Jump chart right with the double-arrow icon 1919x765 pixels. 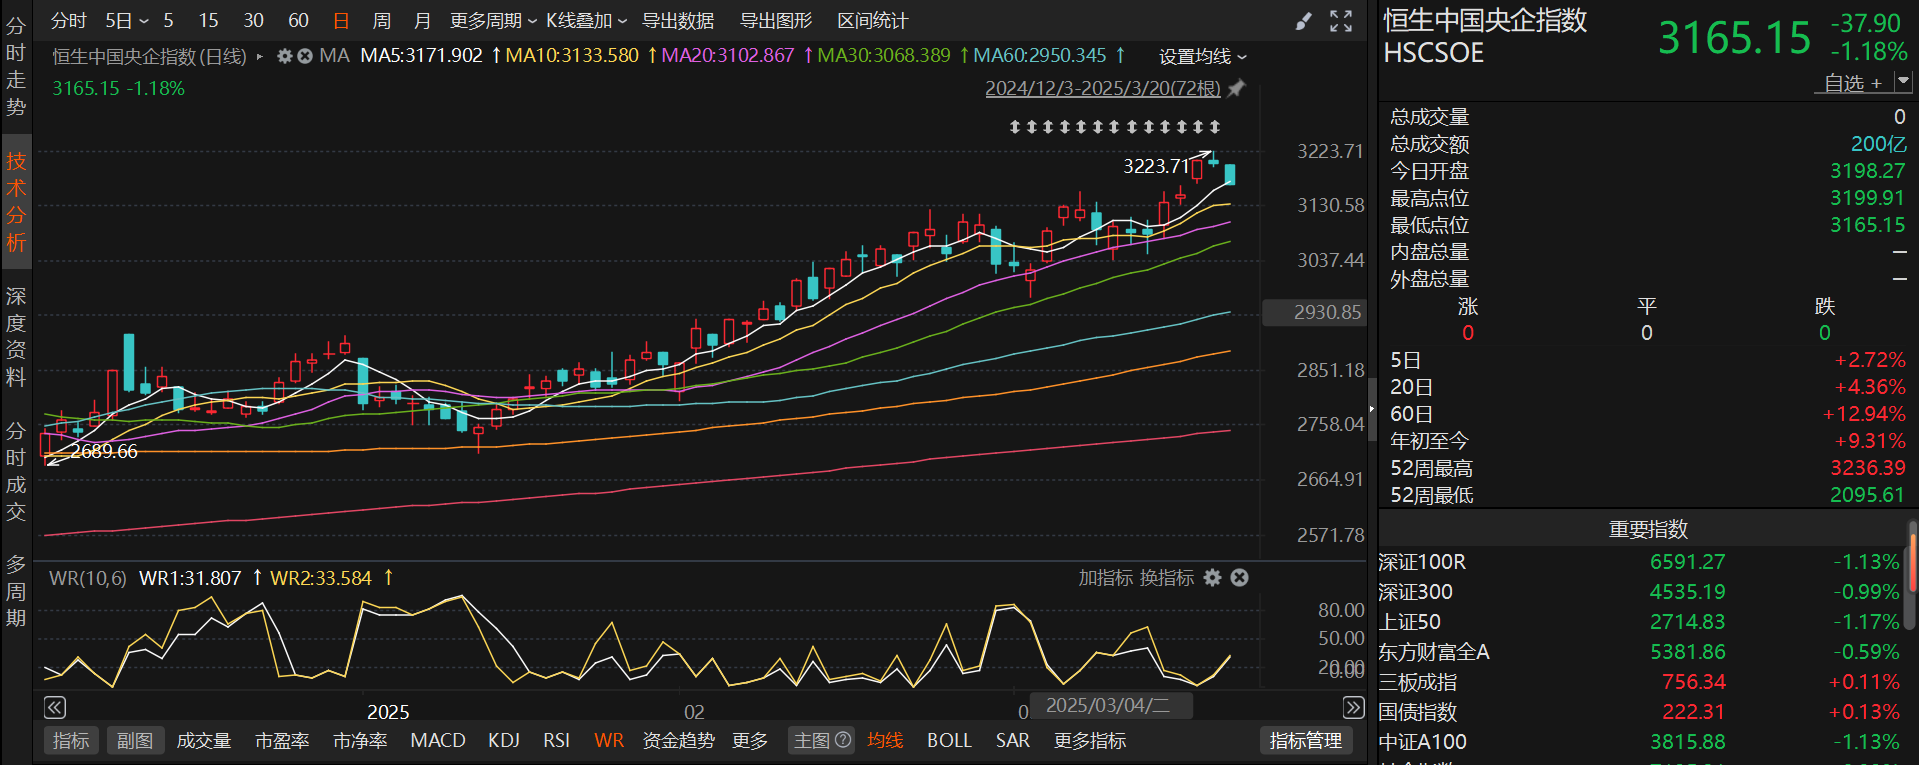[x=1353, y=708]
